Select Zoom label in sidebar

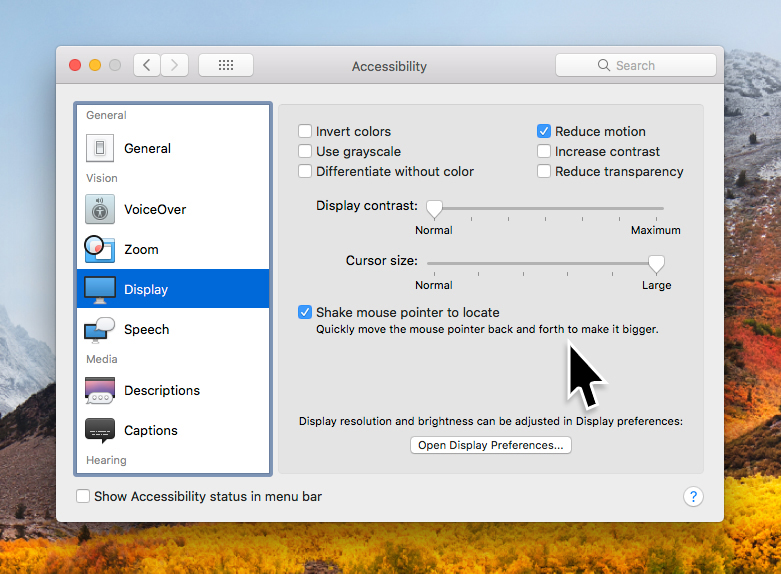click(141, 250)
